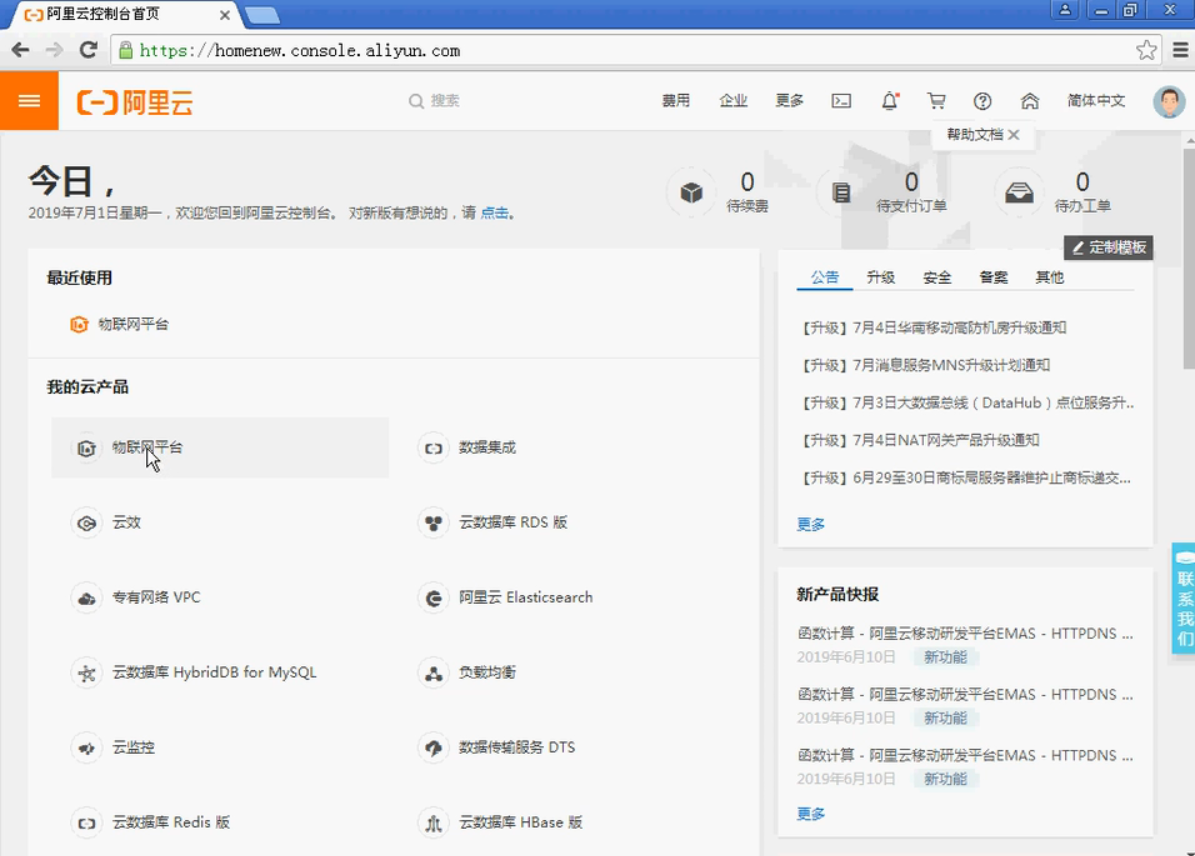Open the 7月4日华南移动高防机房升级通知 announcement
Image resolution: width=1195 pixels, height=856 pixels.
[934, 328]
